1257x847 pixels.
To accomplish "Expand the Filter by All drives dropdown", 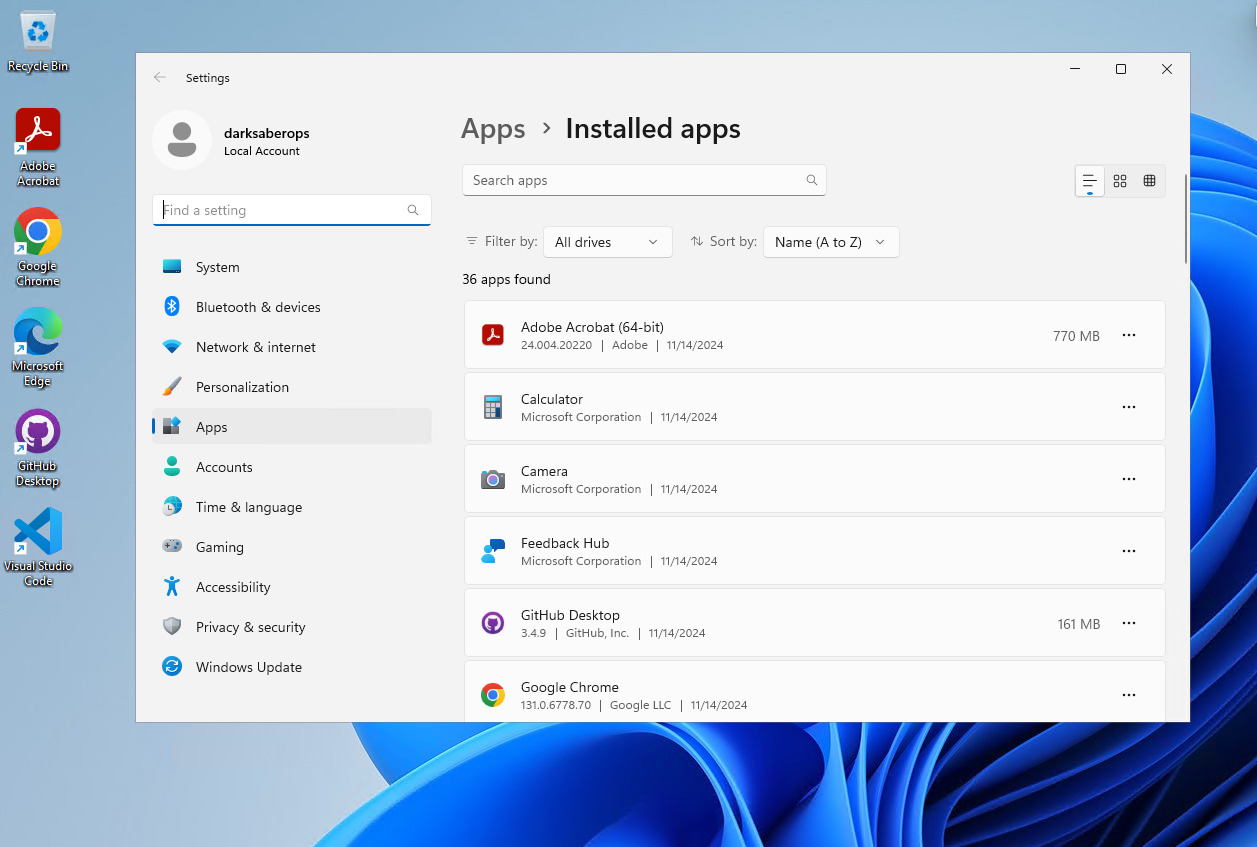I will 607,242.
